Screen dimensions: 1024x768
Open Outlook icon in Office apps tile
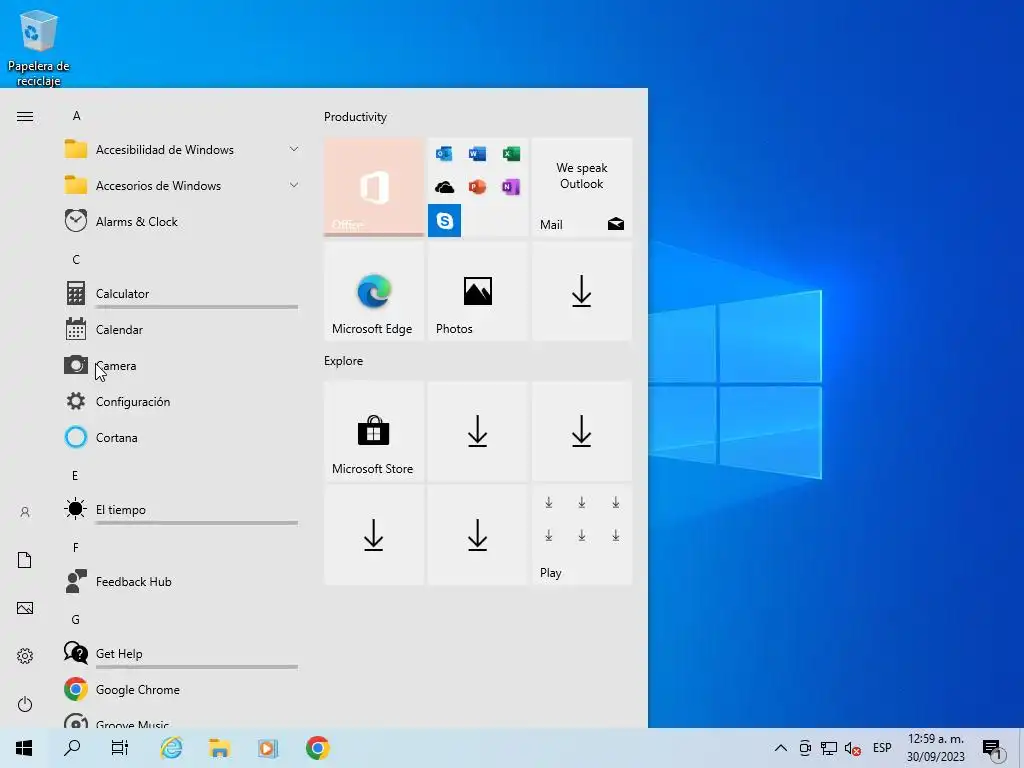click(444, 153)
